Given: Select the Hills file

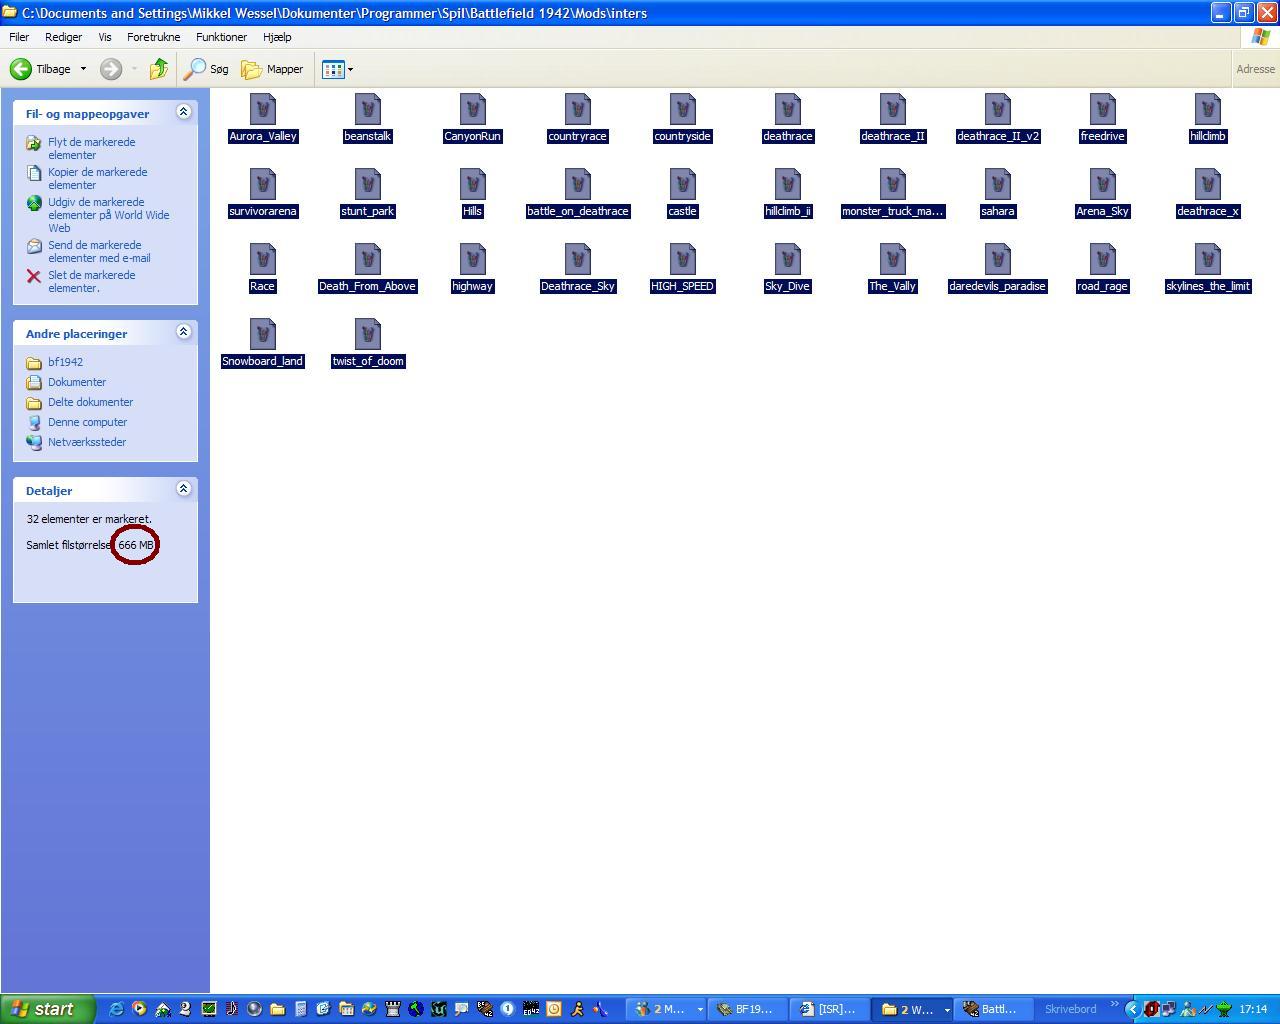Looking at the screenshot, I should coord(472,193).
